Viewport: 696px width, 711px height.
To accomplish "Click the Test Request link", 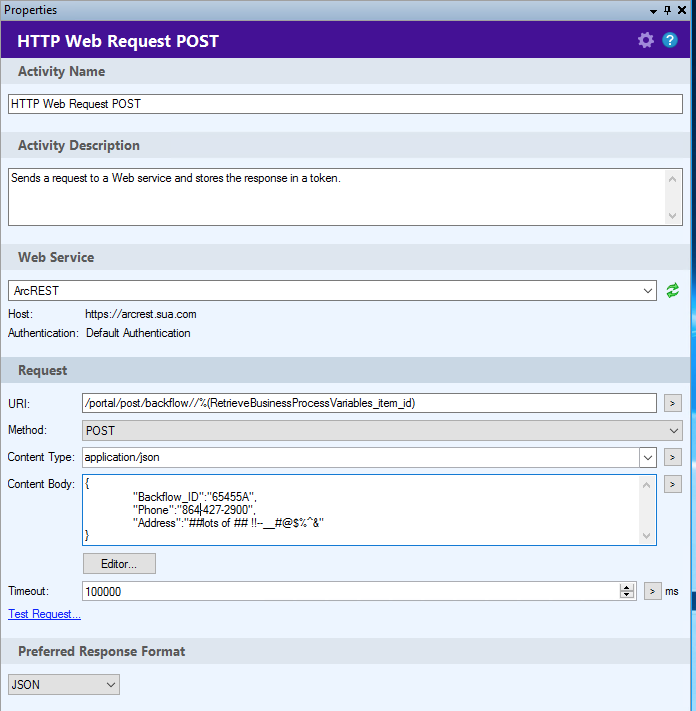I will tap(44, 614).
